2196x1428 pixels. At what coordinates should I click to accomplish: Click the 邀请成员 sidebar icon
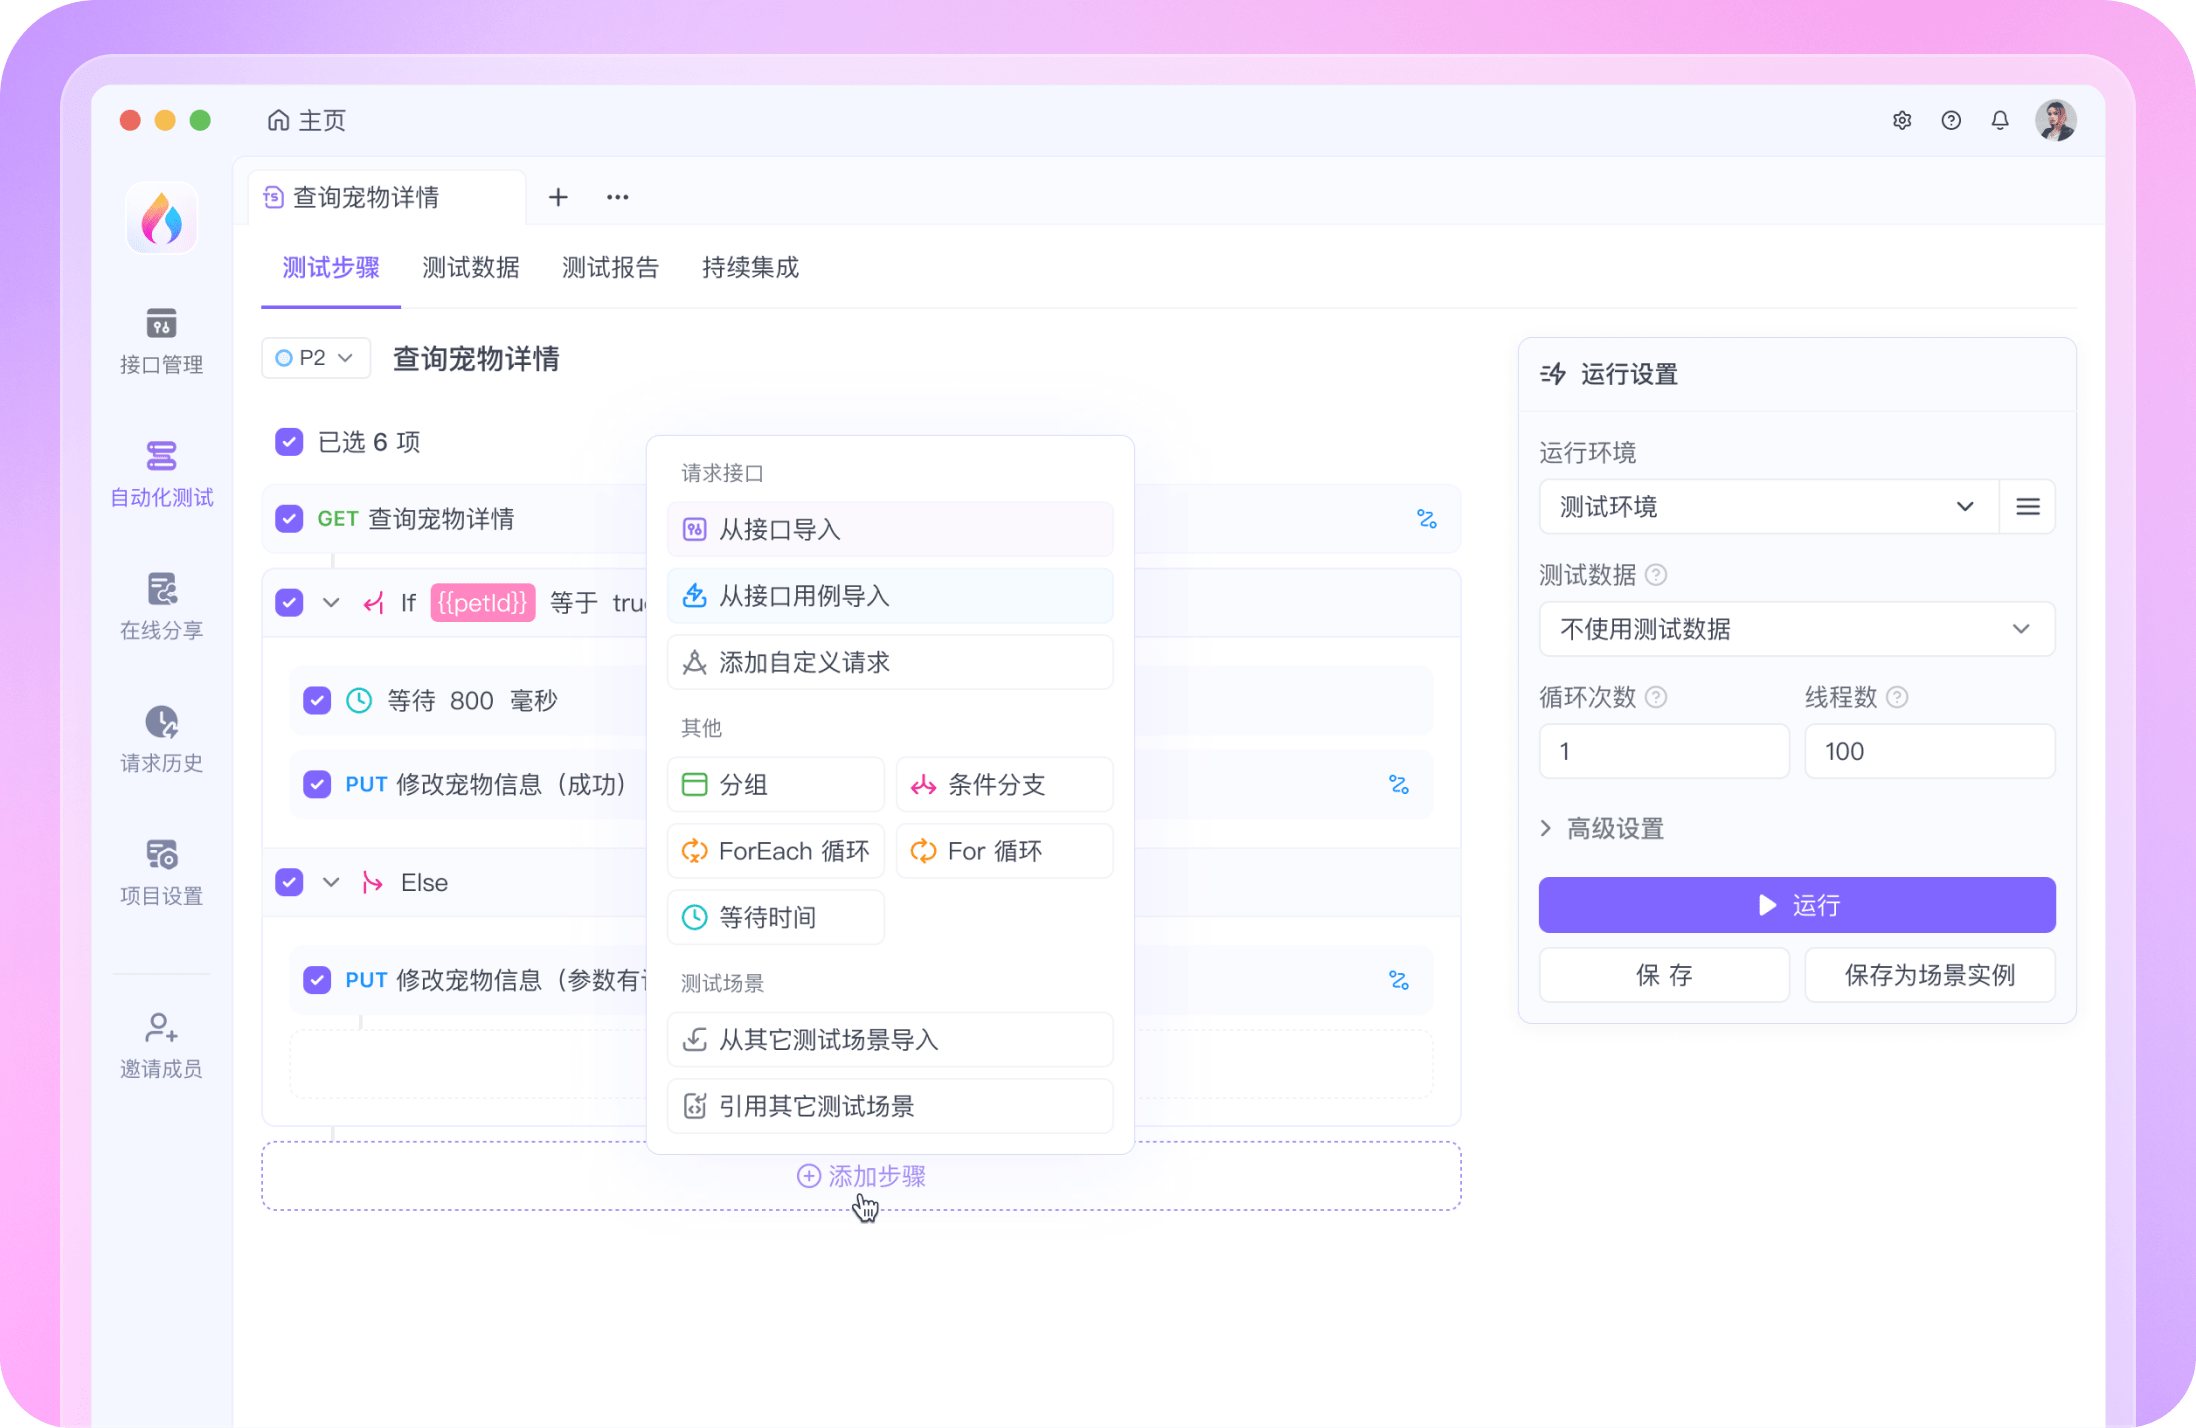pyautogui.click(x=161, y=1042)
